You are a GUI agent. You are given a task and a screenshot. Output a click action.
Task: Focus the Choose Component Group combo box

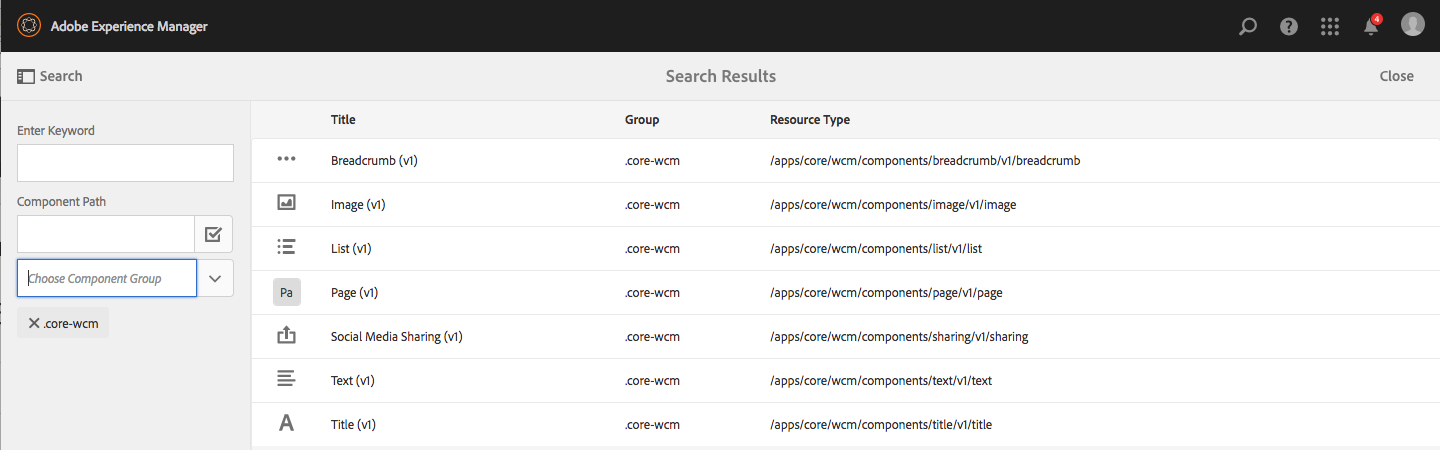(x=107, y=278)
